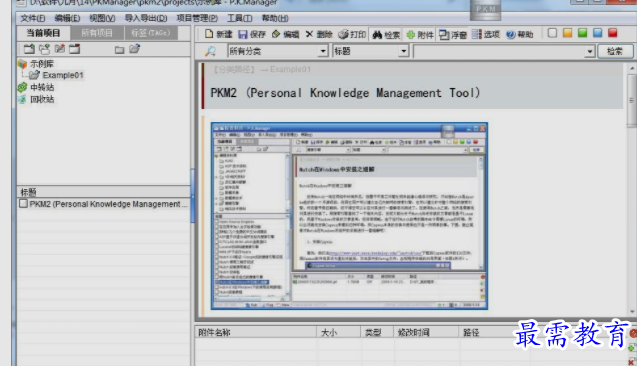Click the plain folder icon in tree toolbar

[119, 50]
